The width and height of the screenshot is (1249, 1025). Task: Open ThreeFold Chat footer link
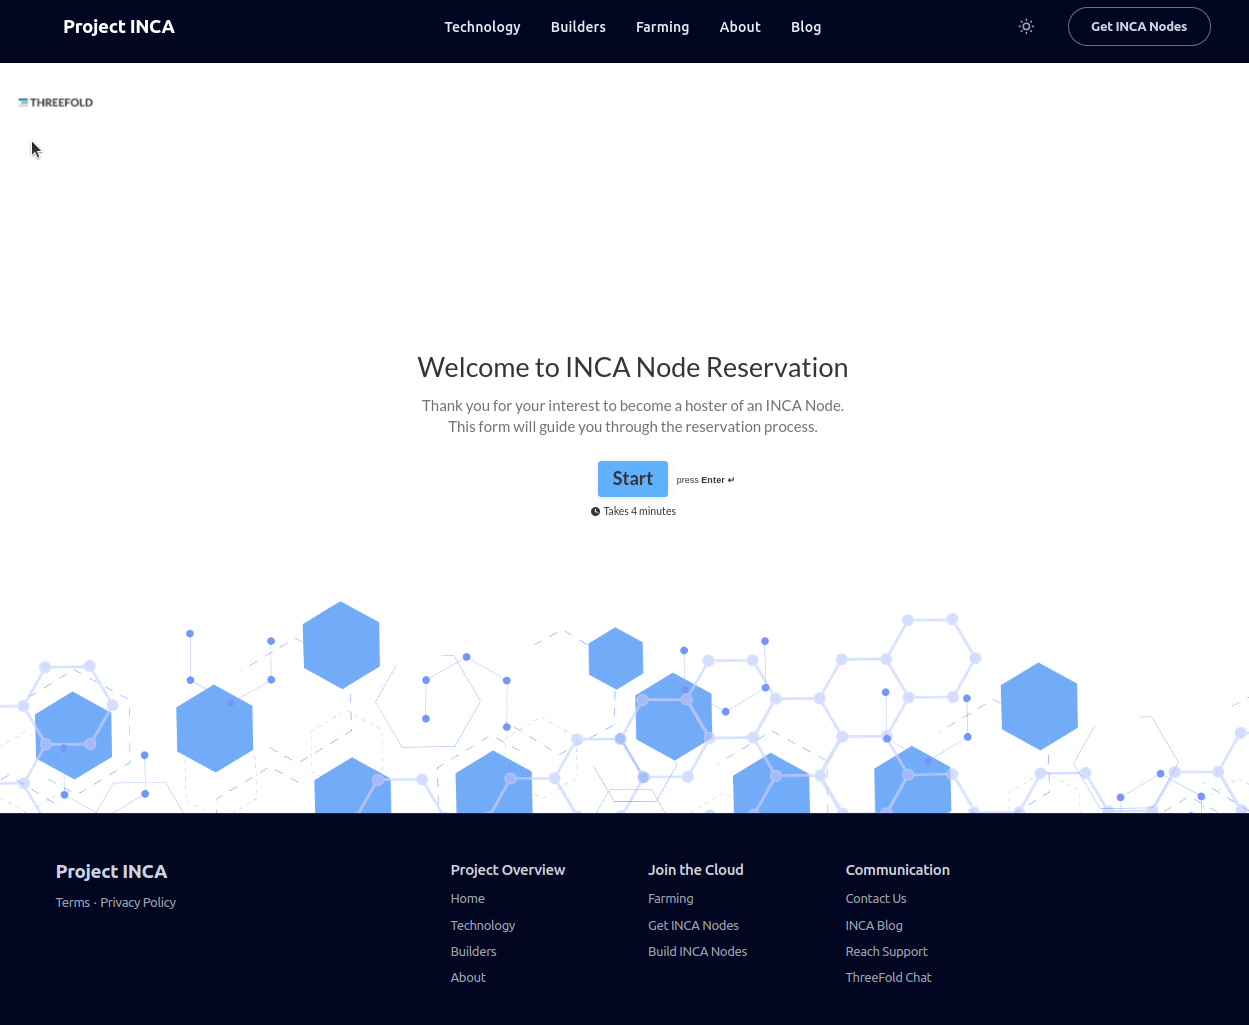(888, 977)
